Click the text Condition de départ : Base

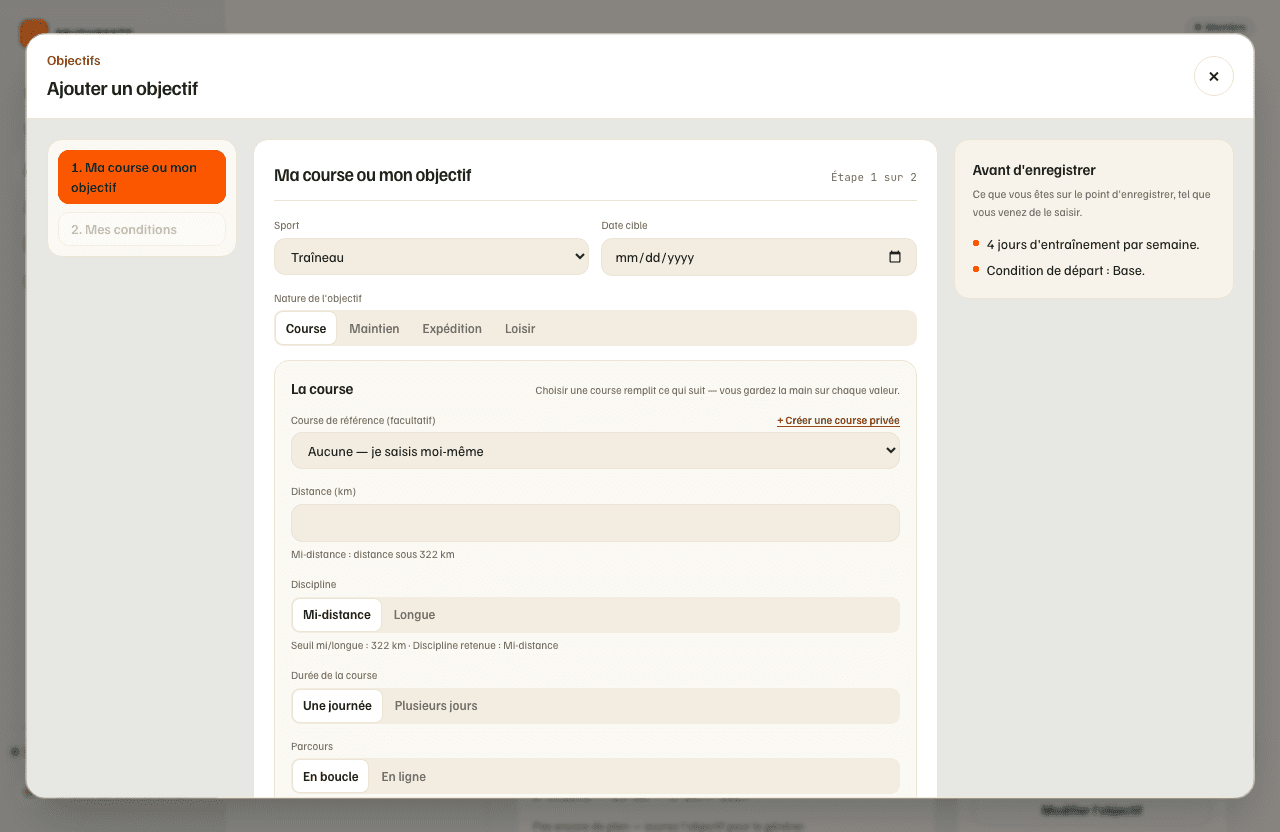point(1066,270)
